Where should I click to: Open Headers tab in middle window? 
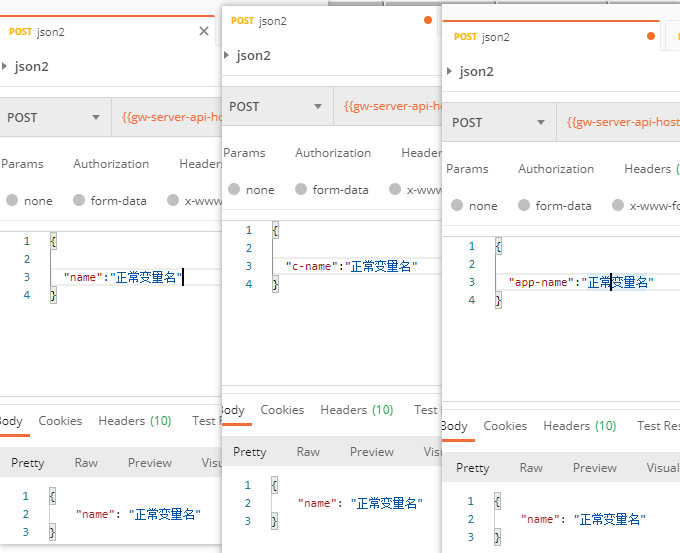[422, 153]
